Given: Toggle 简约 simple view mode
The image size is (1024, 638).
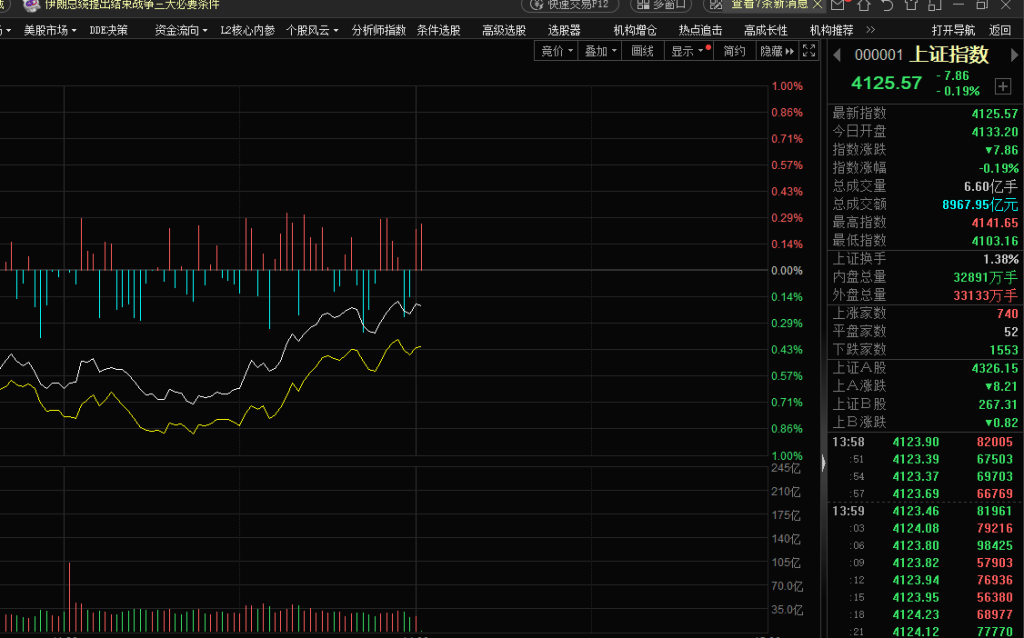Looking at the screenshot, I should tap(734, 51).
